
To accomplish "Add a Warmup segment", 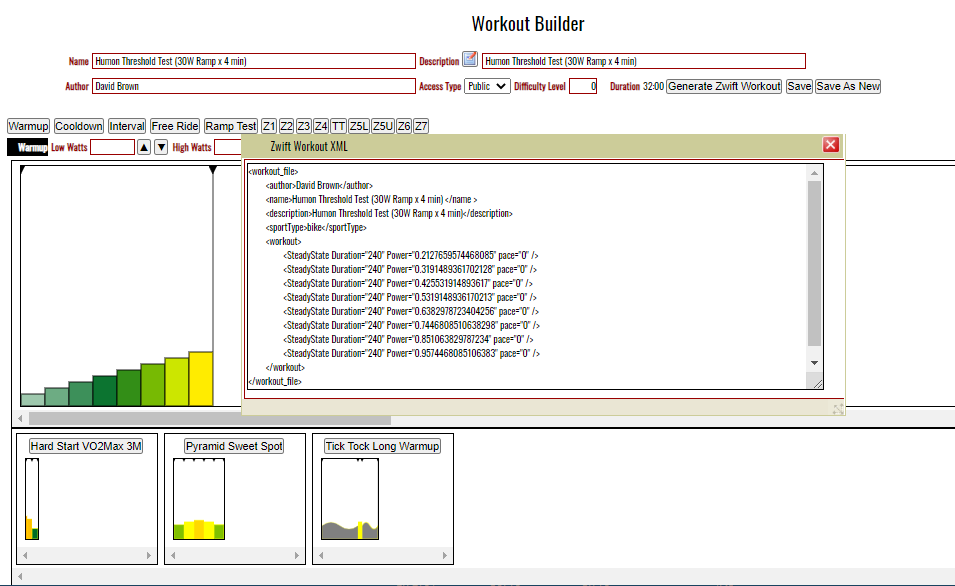I will point(28,126).
